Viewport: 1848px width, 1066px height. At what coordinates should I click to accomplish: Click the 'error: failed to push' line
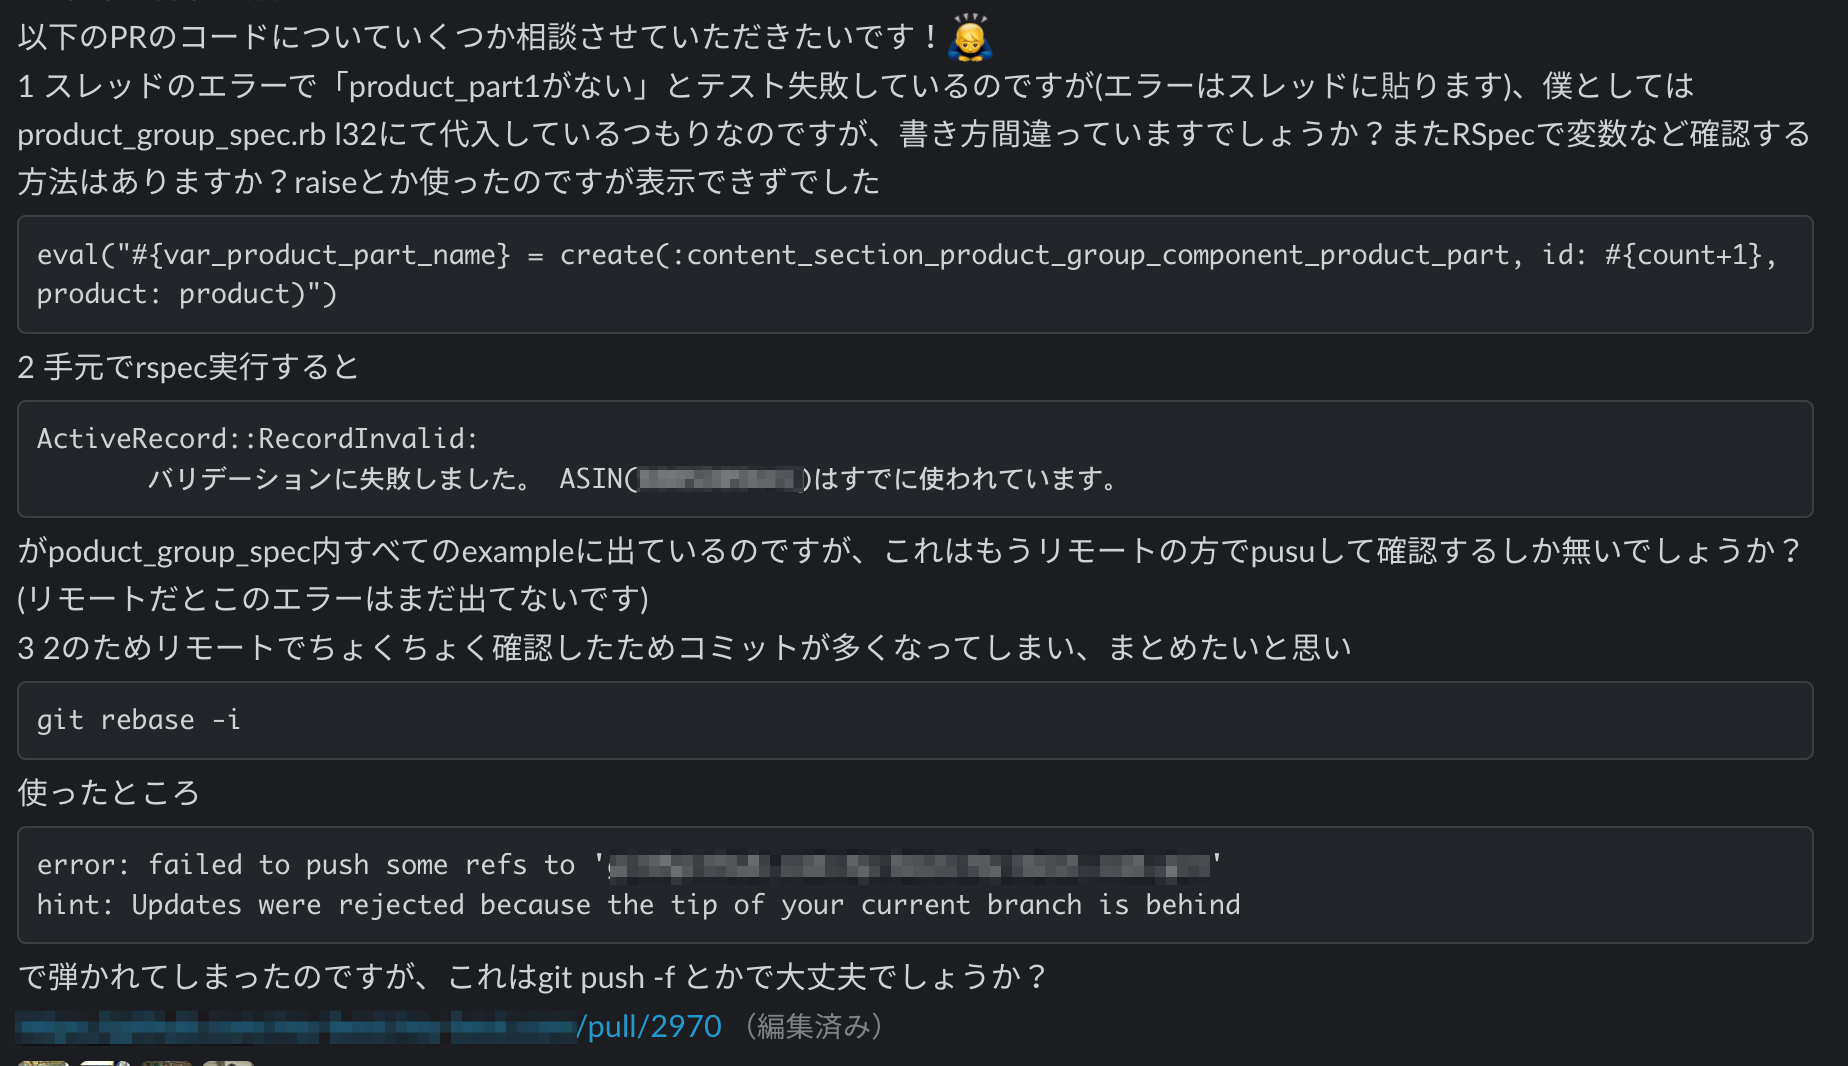pos(305,865)
